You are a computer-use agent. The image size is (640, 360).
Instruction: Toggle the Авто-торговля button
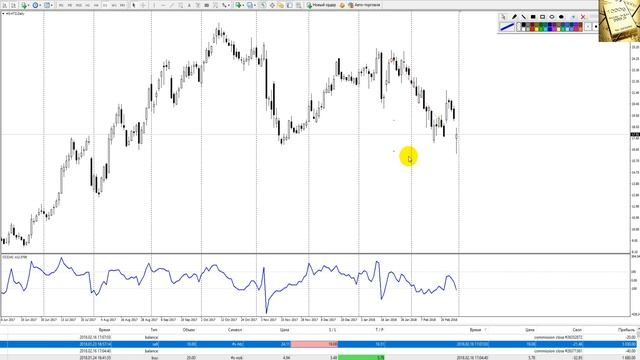point(364,5)
